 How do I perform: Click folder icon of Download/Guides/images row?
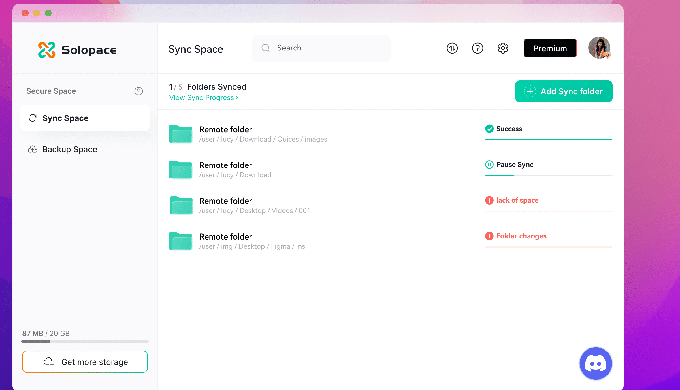click(x=180, y=134)
